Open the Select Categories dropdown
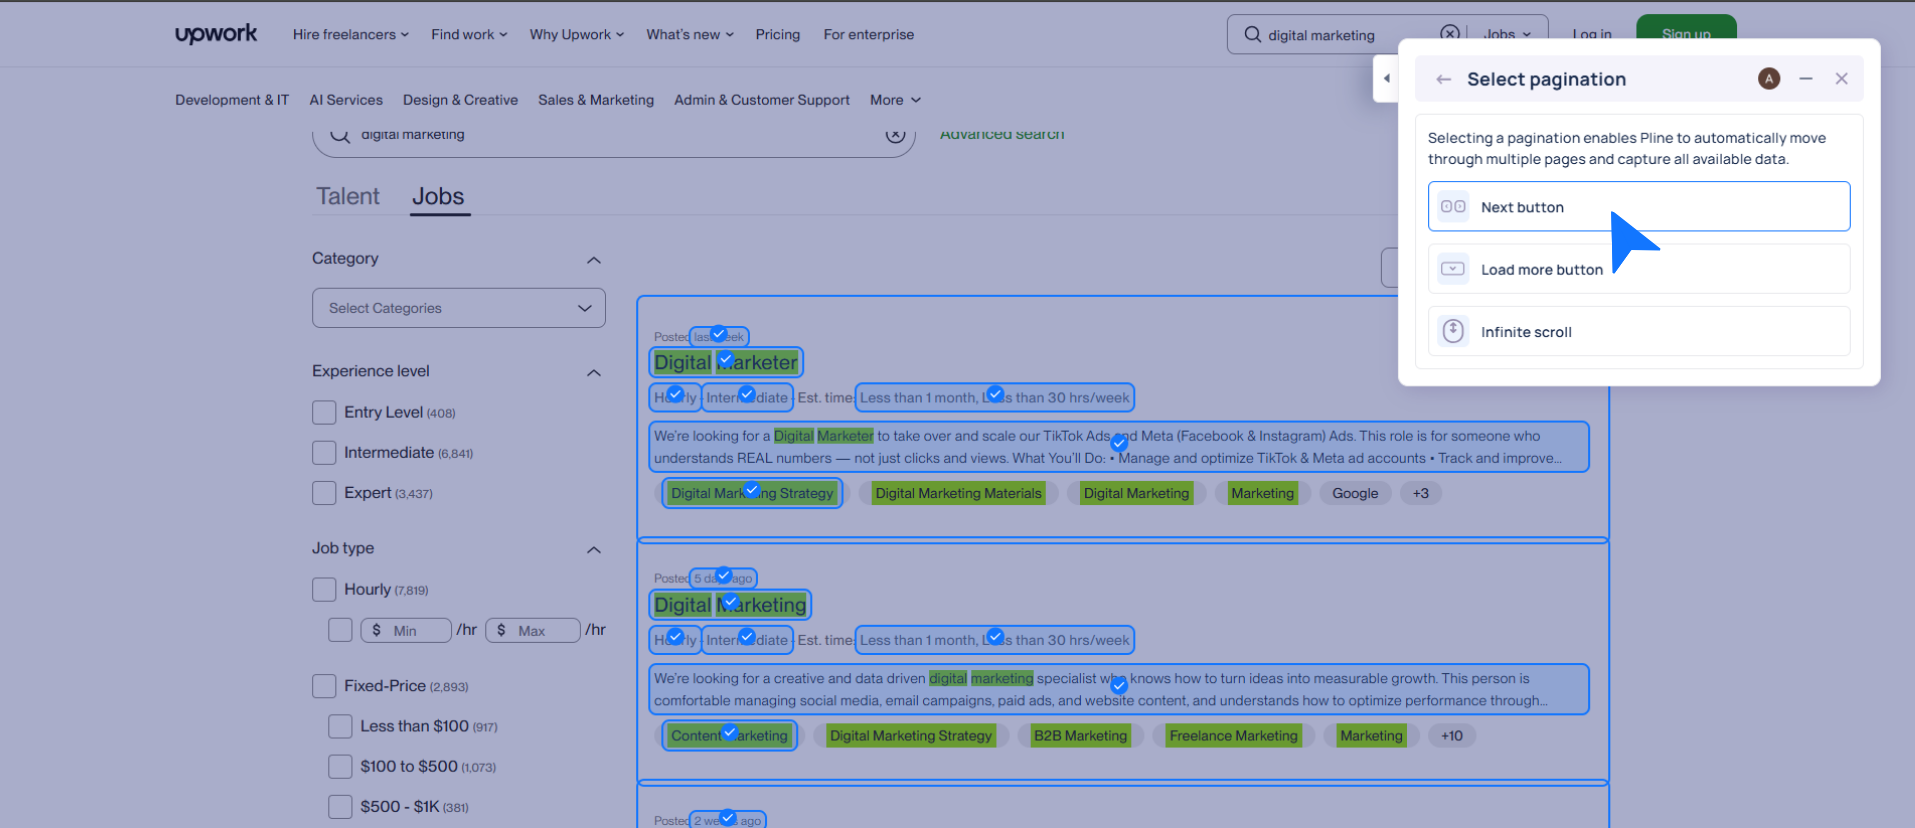 459,308
